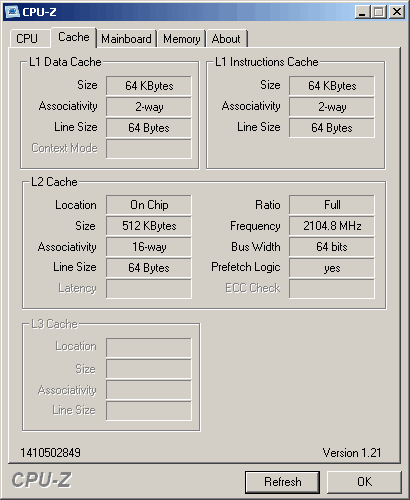Minimize the CPU-Z window
Viewport: 410px width, 500px height.
362,12
